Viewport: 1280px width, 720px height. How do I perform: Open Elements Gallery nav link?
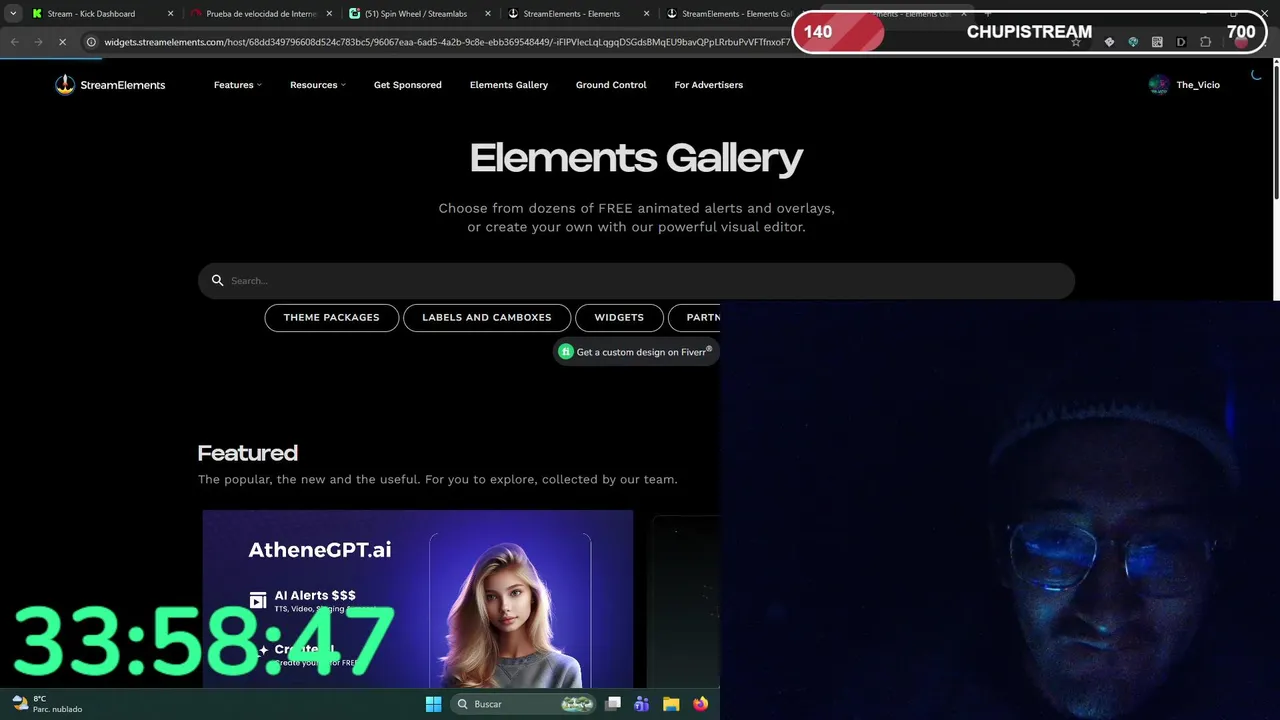(509, 85)
